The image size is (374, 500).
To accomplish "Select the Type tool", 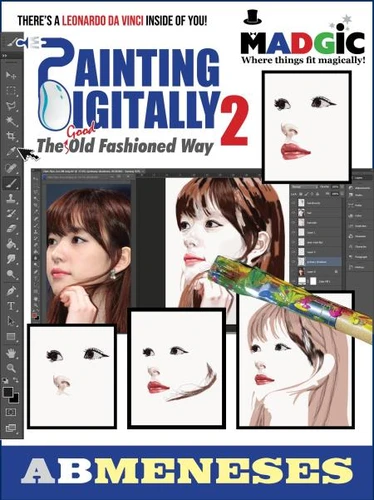I will pyautogui.click(x=11, y=306).
